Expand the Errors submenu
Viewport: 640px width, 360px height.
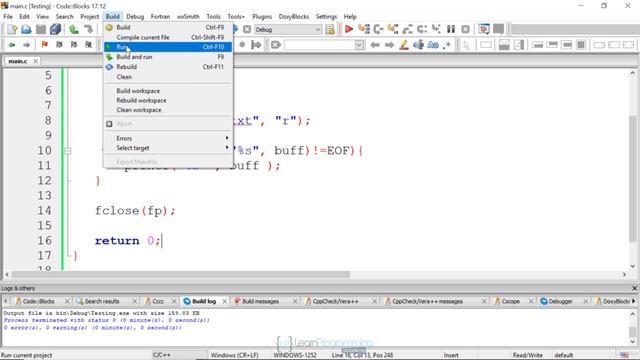(x=168, y=138)
